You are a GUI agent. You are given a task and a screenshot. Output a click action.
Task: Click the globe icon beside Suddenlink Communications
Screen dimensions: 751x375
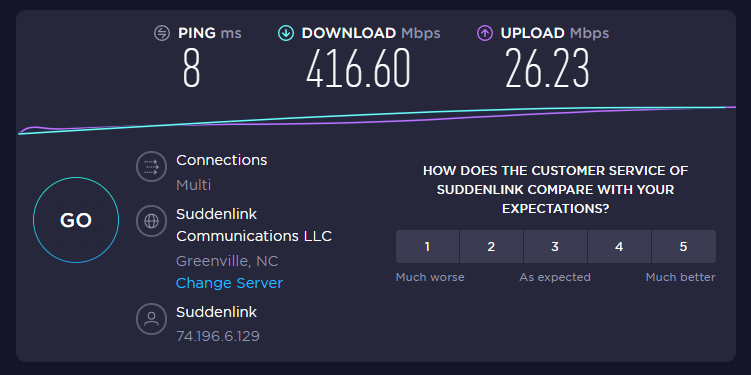[x=151, y=221]
